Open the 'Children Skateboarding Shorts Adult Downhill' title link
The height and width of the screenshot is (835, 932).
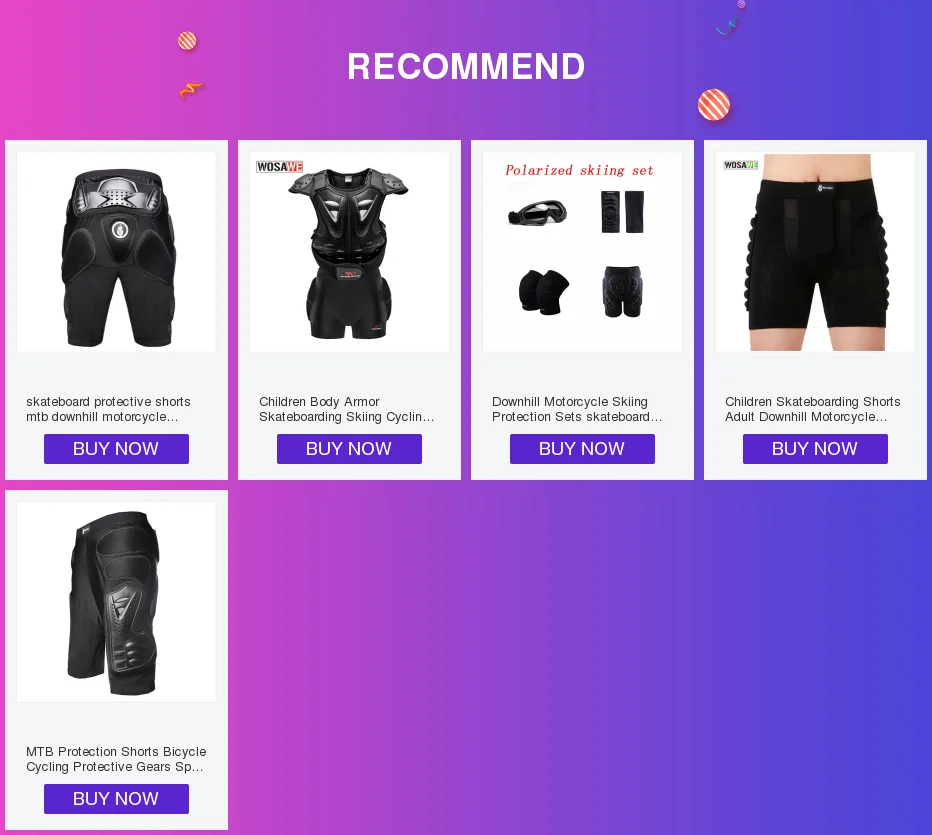[x=813, y=409]
